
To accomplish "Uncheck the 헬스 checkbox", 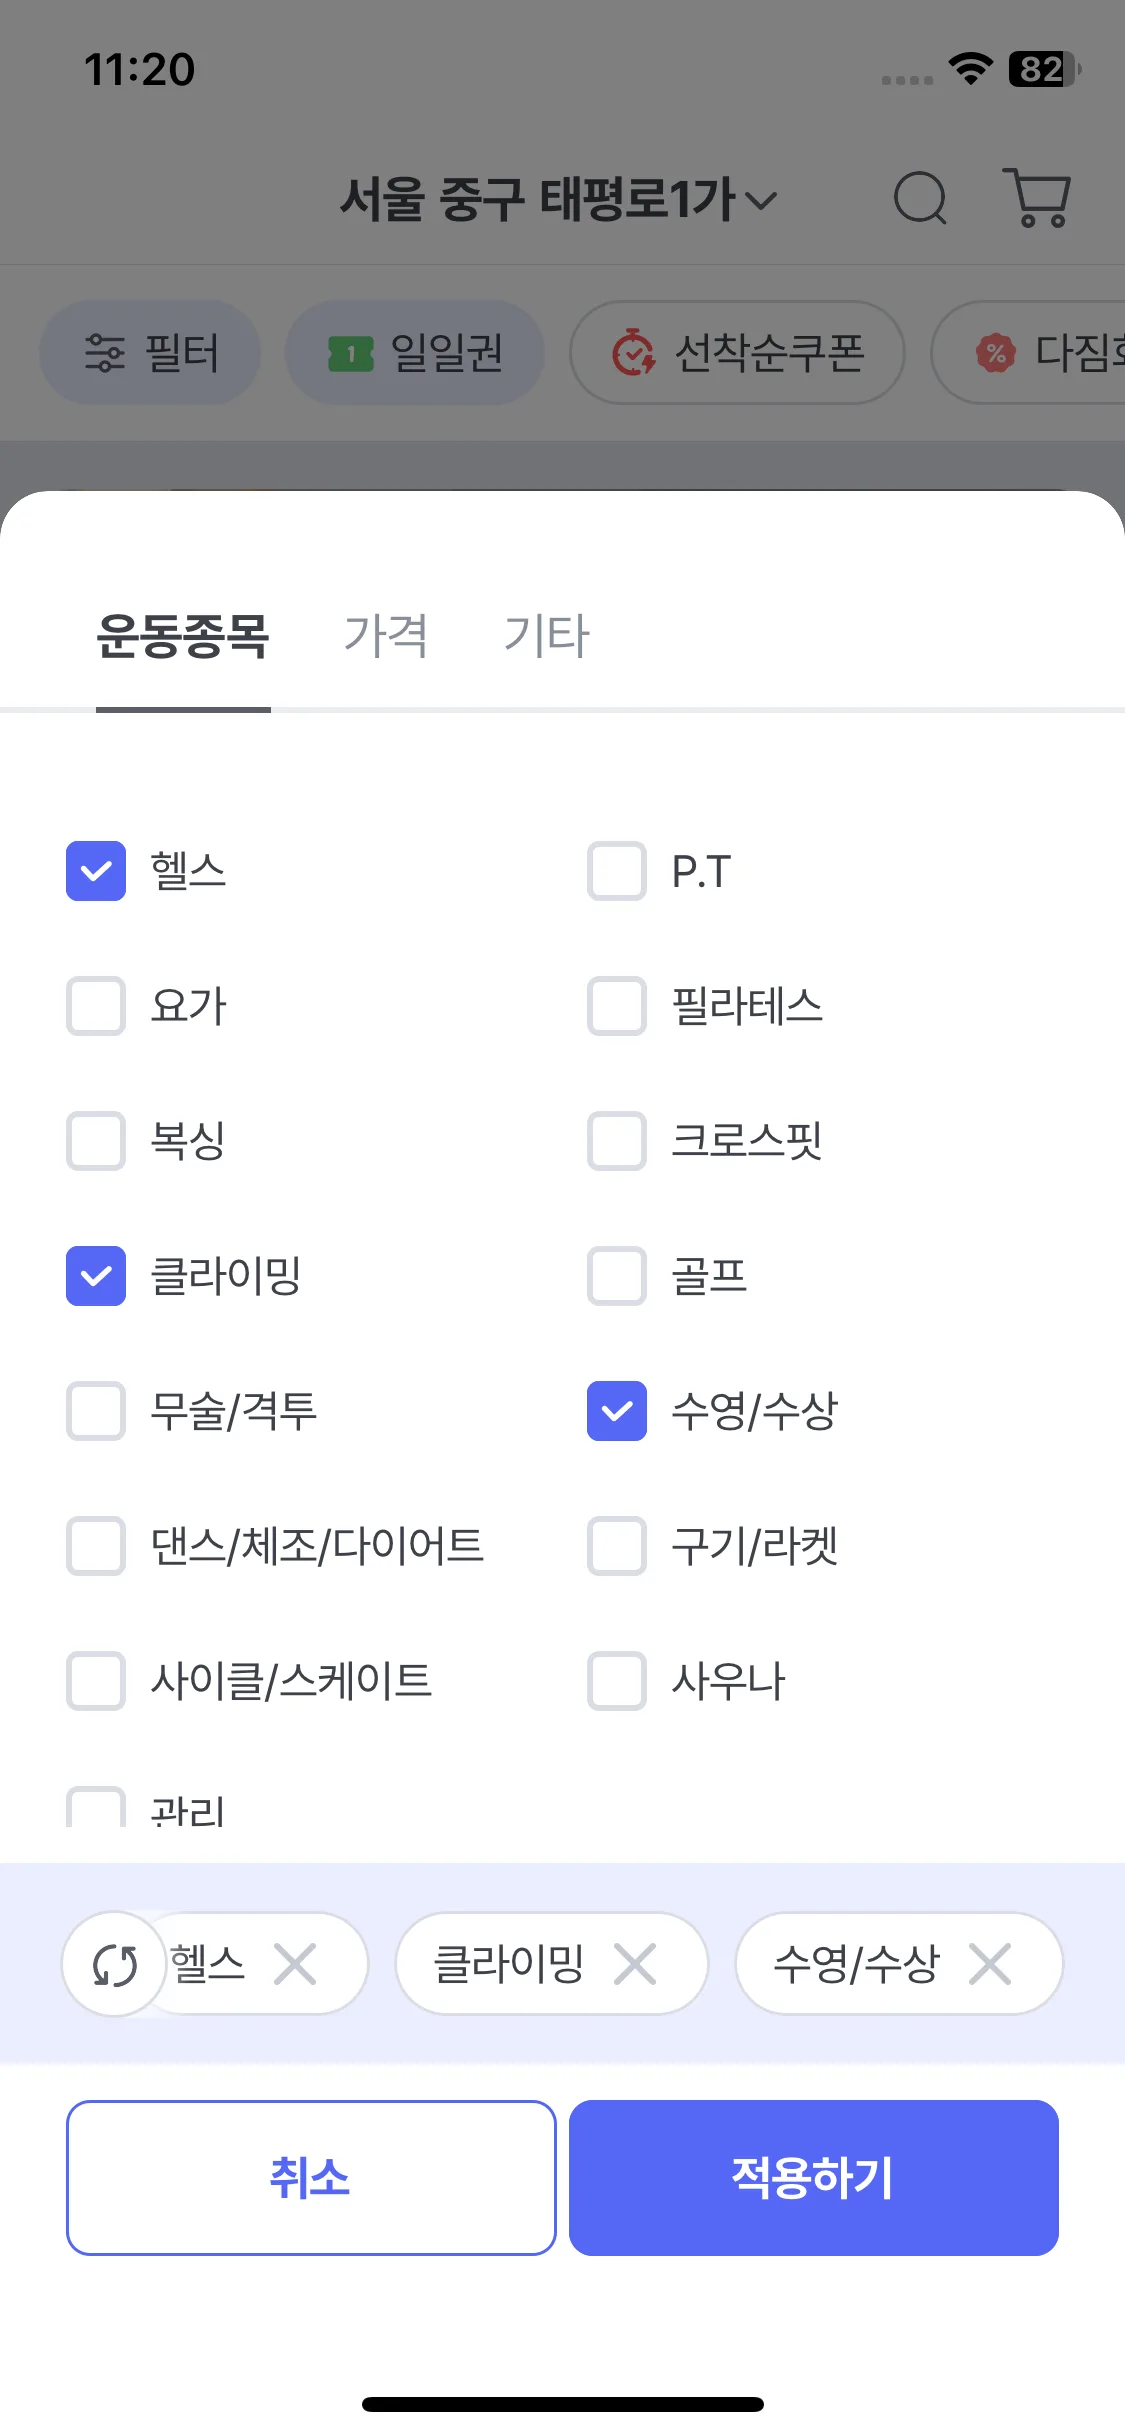I will click(x=96, y=871).
